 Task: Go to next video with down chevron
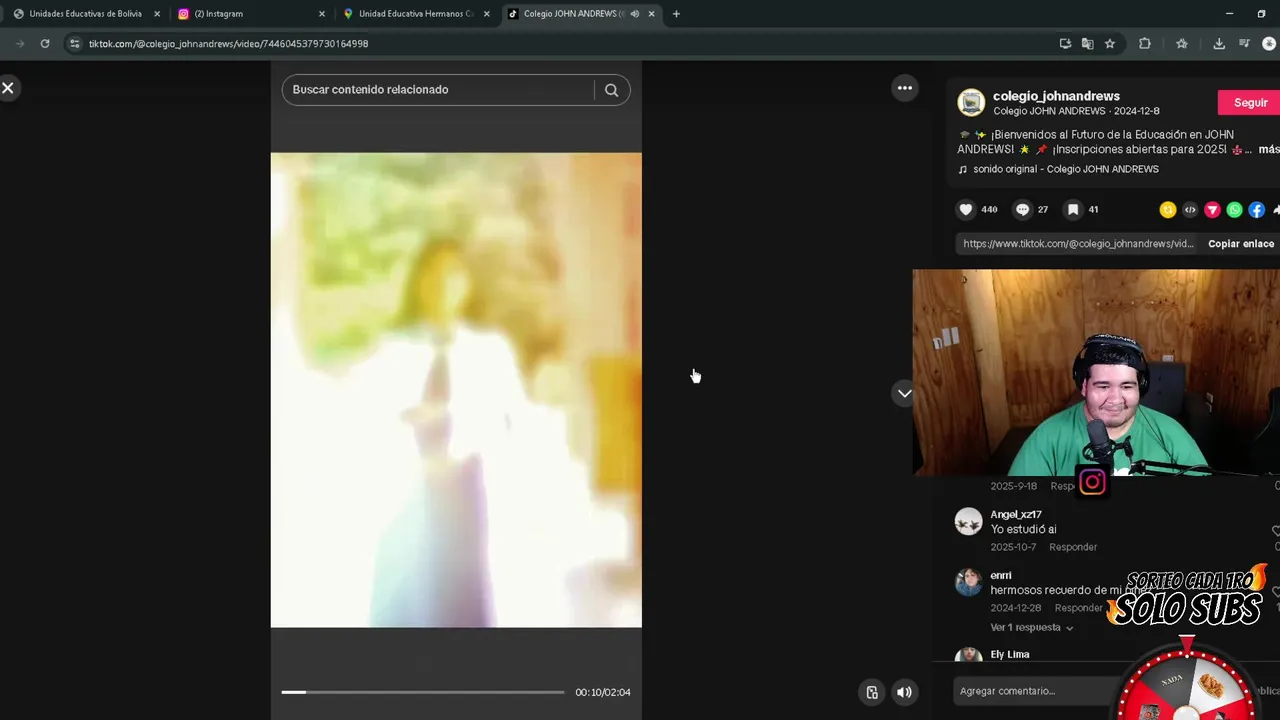pos(904,393)
